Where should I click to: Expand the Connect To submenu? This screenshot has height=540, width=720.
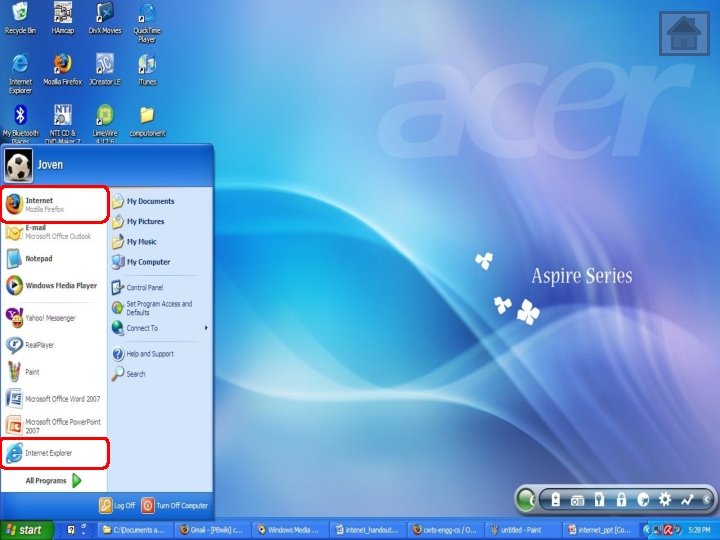pyautogui.click(x=159, y=328)
